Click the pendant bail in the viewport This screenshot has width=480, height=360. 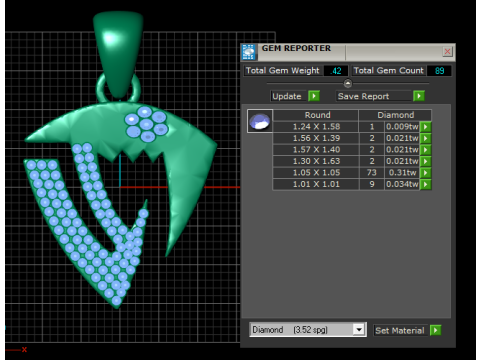(x=119, y=53)
